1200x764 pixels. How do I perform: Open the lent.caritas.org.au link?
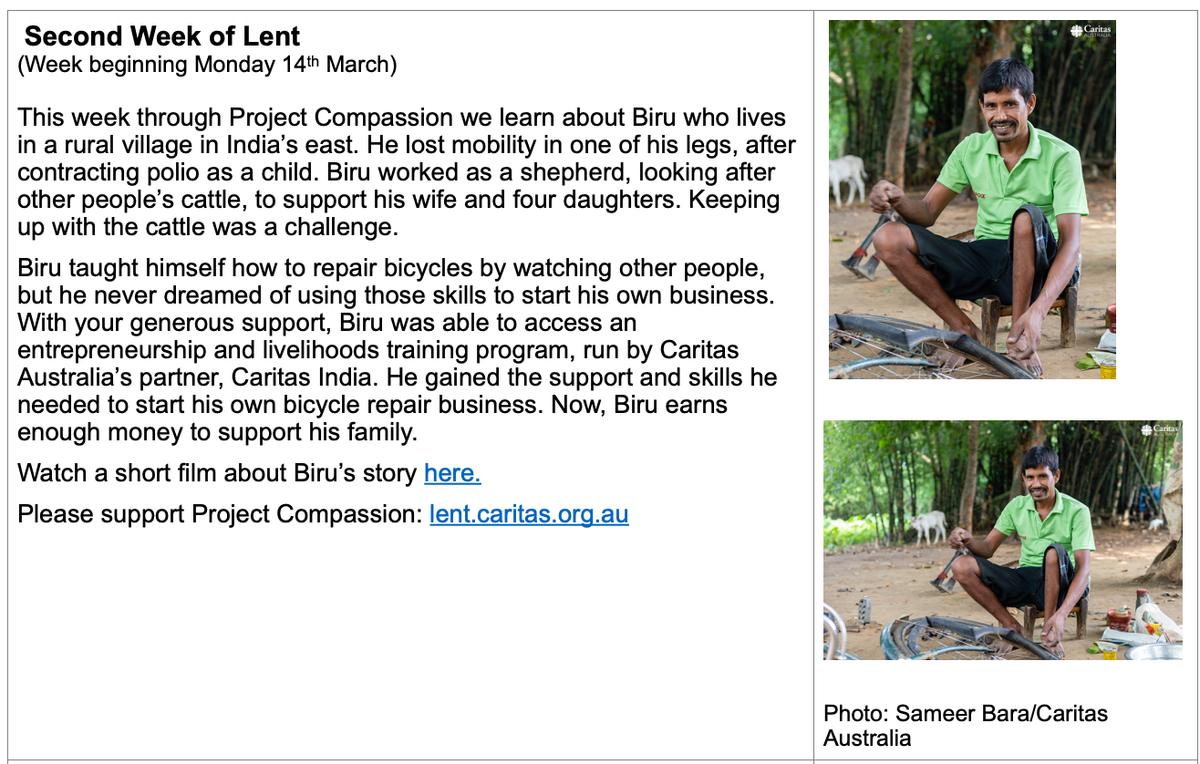click(x=529, y=514)
